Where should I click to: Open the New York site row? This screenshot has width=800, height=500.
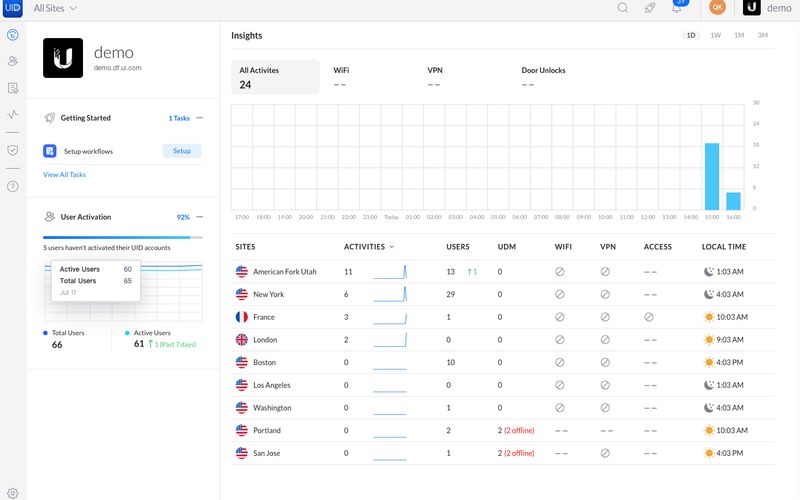coord(503,294)
